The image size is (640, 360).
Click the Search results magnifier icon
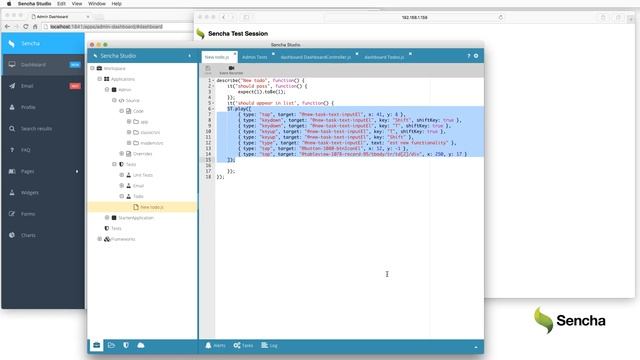coord(12,129)
